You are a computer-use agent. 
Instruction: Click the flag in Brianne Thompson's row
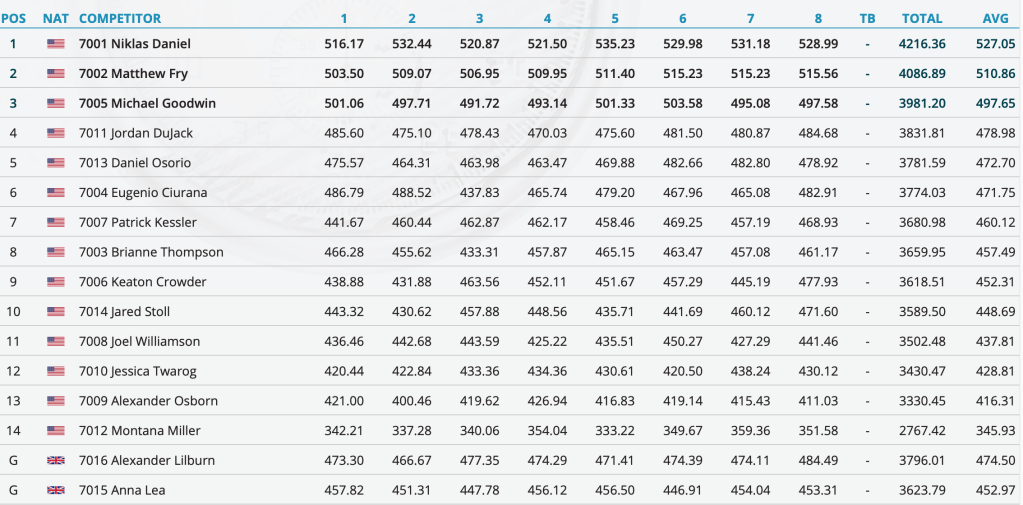(x=55, y=252)
